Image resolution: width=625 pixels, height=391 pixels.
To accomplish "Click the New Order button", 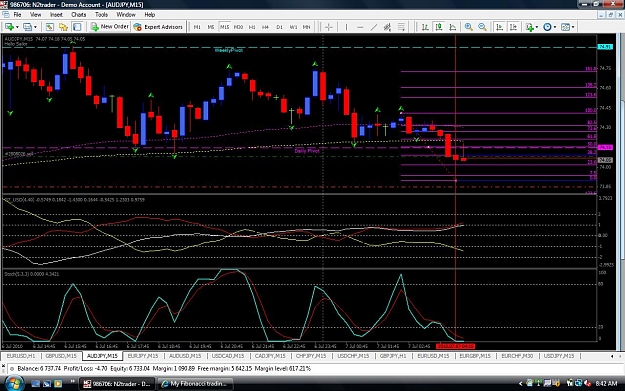I will [x=109, y=27].
